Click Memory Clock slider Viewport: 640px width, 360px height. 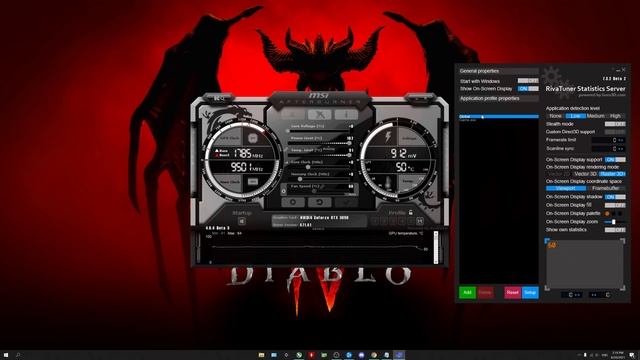click(319, 179)
